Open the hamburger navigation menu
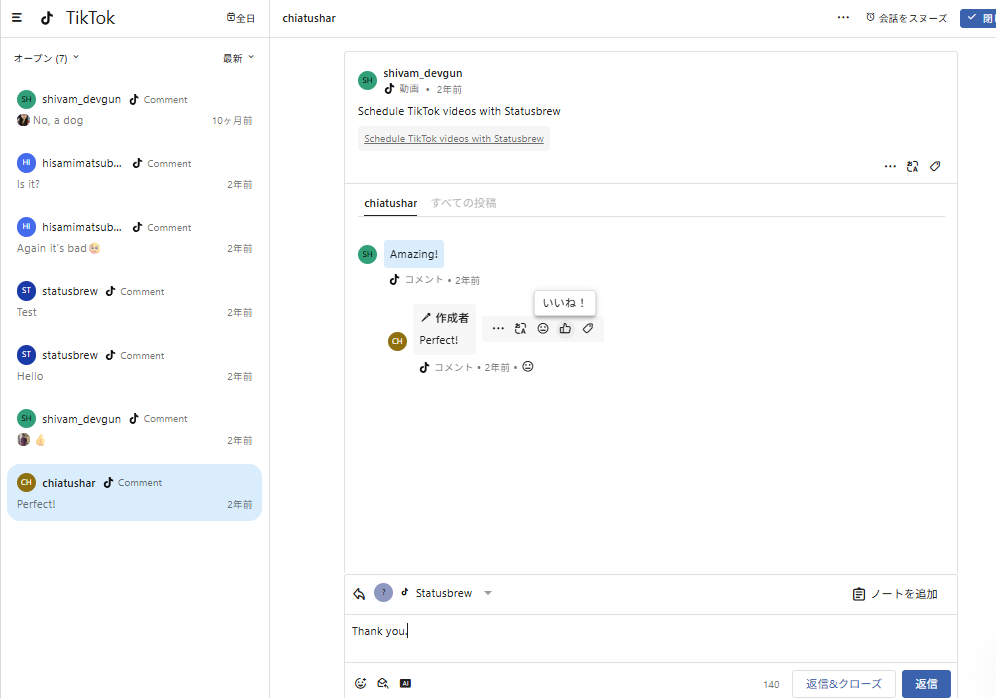Screen dimensions: 996x698 [x=17, y=18]
